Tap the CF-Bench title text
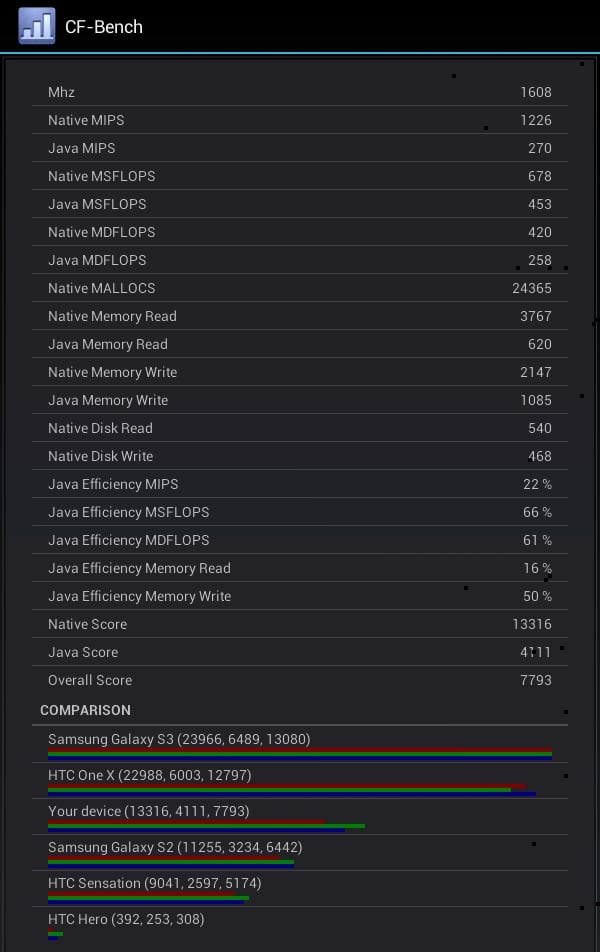The width and height of the screenshot is (600, 952). (104, 27)
